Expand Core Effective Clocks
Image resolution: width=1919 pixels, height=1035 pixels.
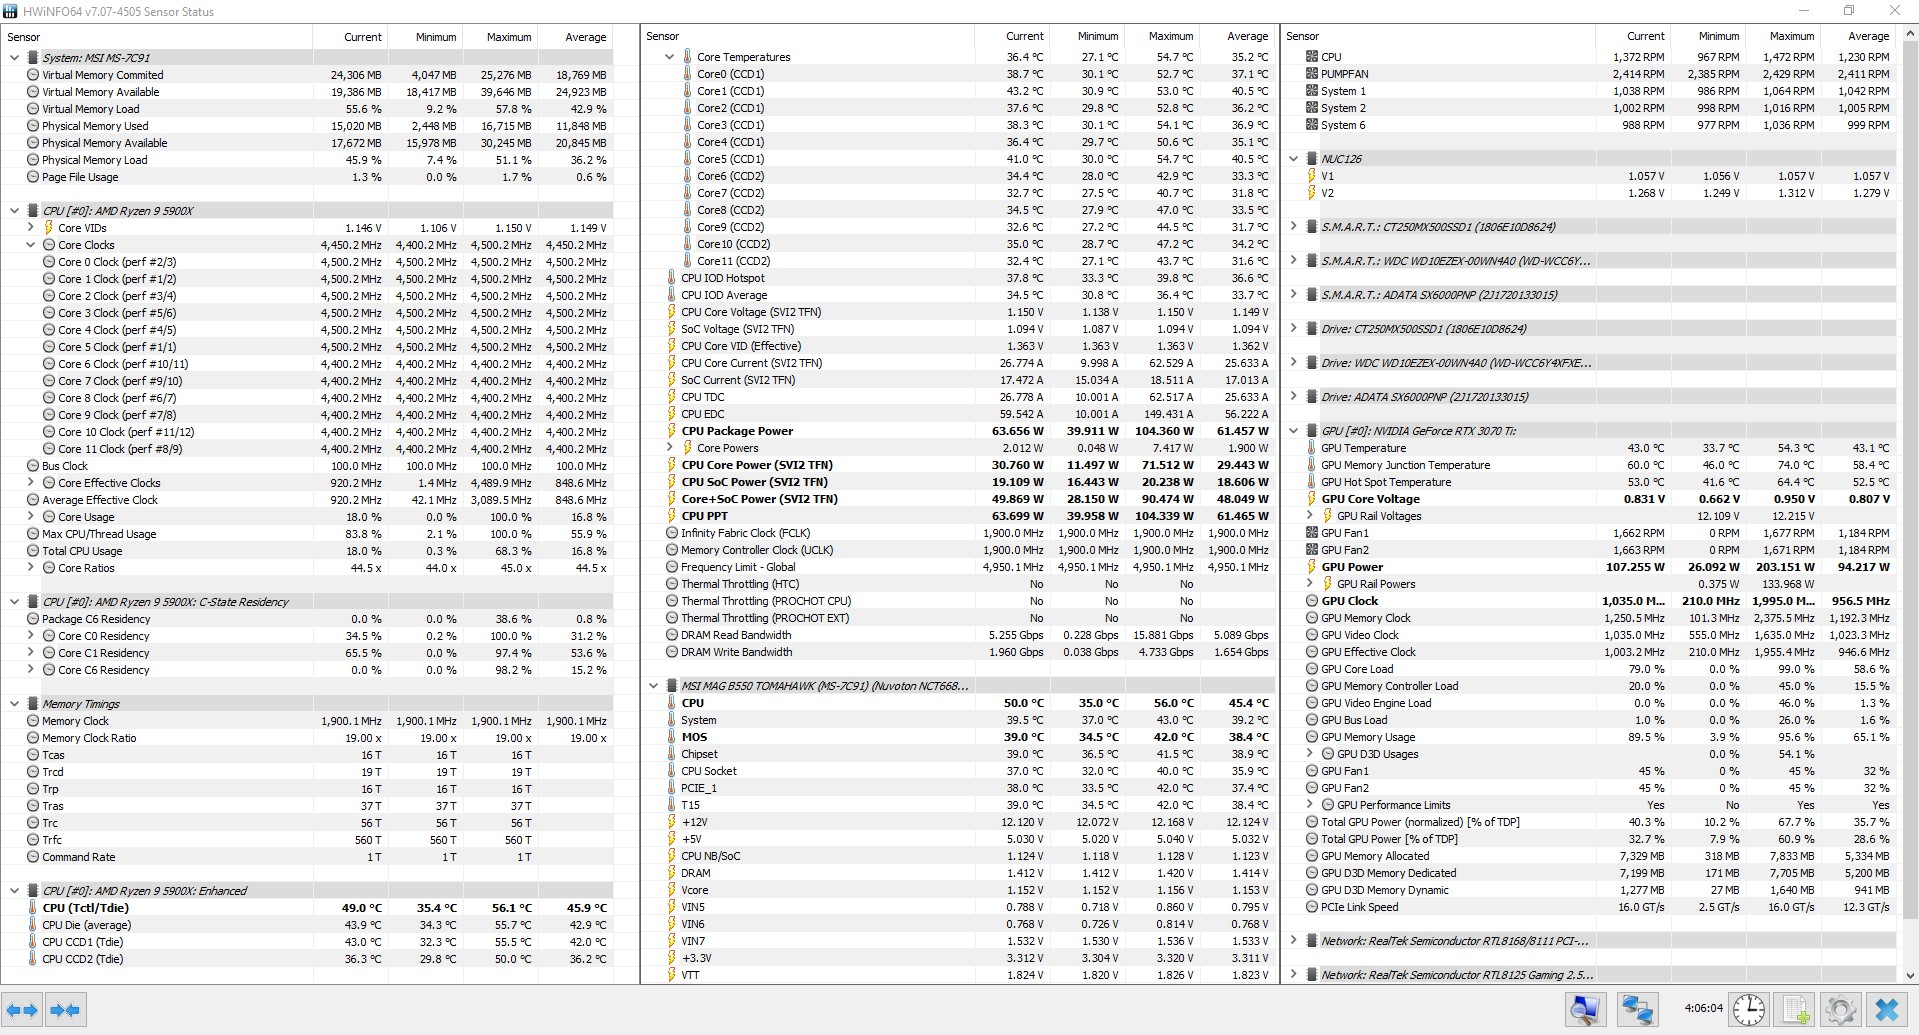pos(30,483)
